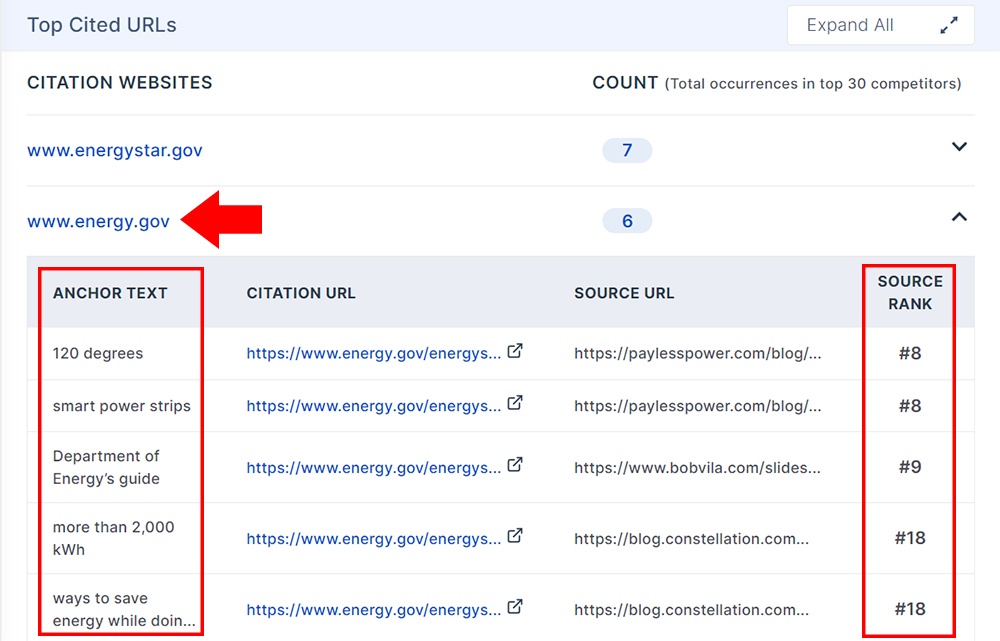
Task: Click the 'Top Cited URLs' panel title
Action: pyautogui.click(x=102, y=25)
